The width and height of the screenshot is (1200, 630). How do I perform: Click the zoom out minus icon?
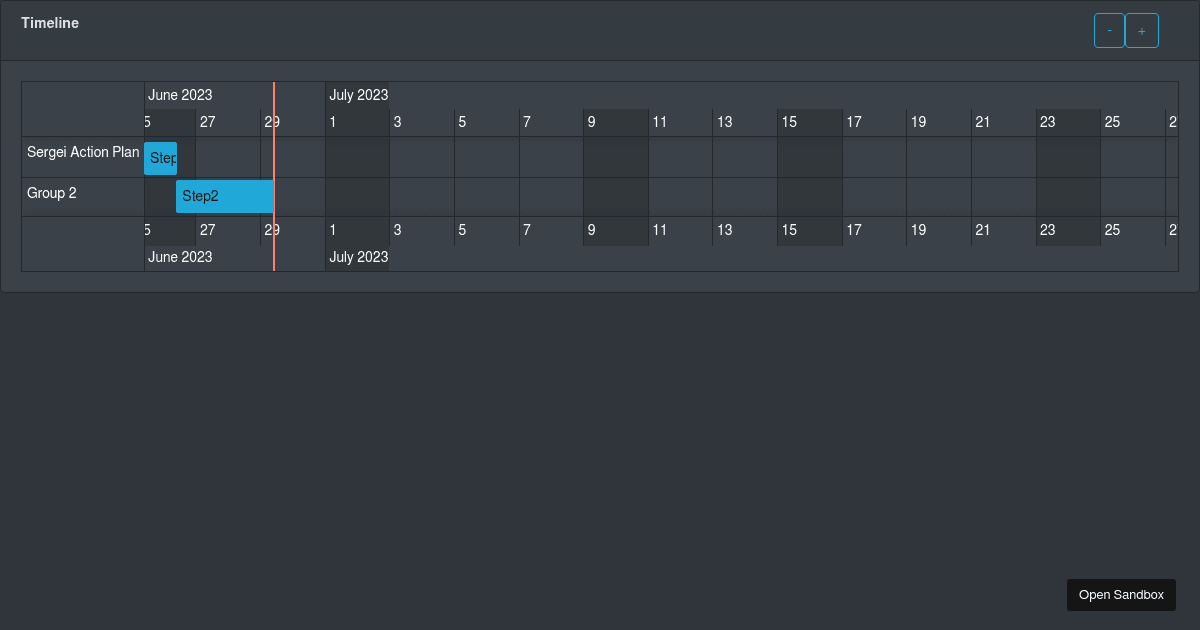point(1109,30)
